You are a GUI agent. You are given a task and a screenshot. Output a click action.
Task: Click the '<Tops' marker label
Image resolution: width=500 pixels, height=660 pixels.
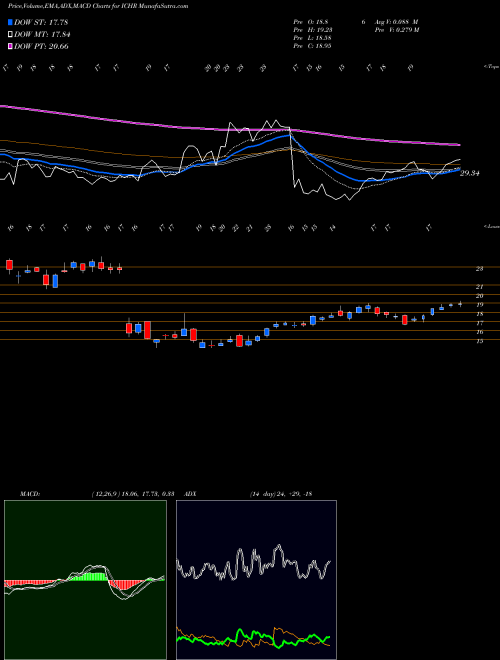click(491, 67)
